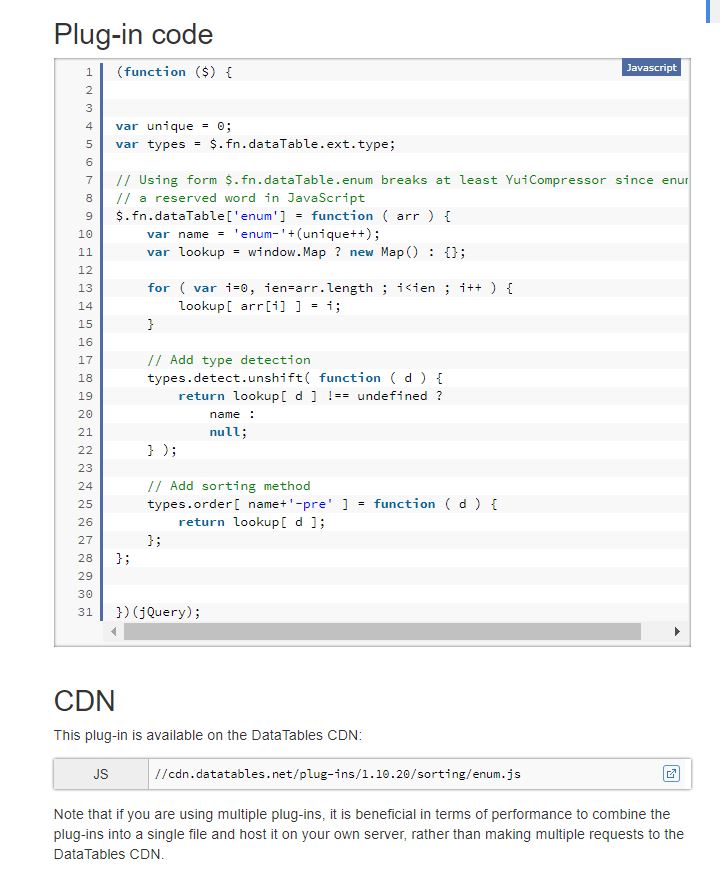
Task: Click the "var name = 'enum-'" line
Action: click(x=263, y=234)
